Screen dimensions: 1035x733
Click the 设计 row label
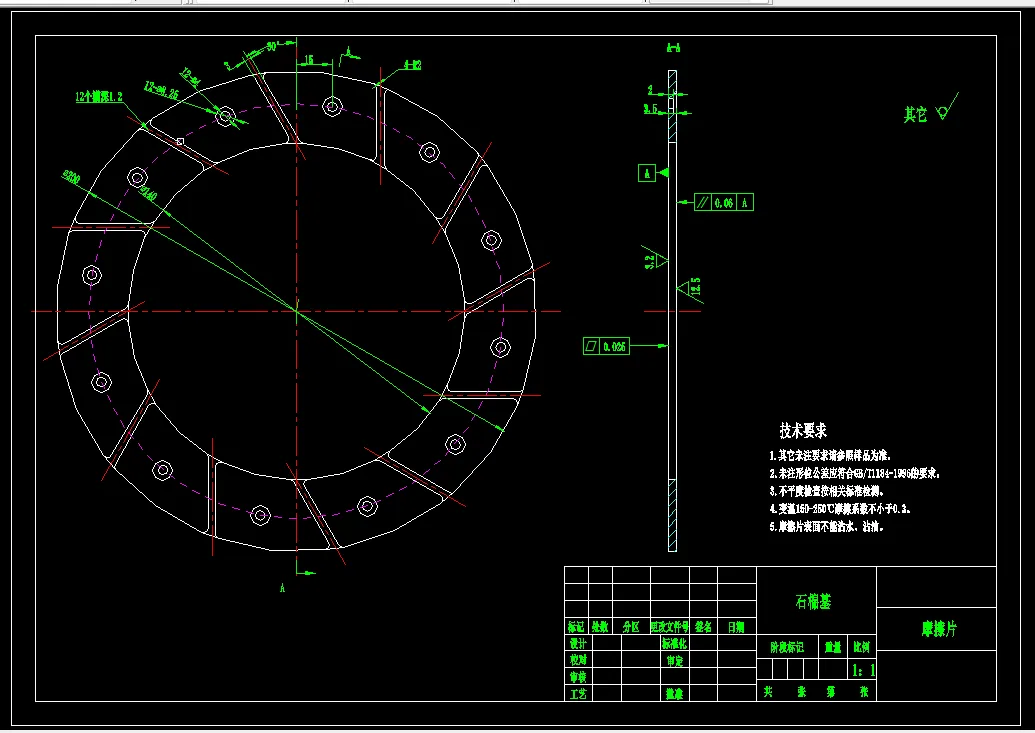(x=578, y=643)
